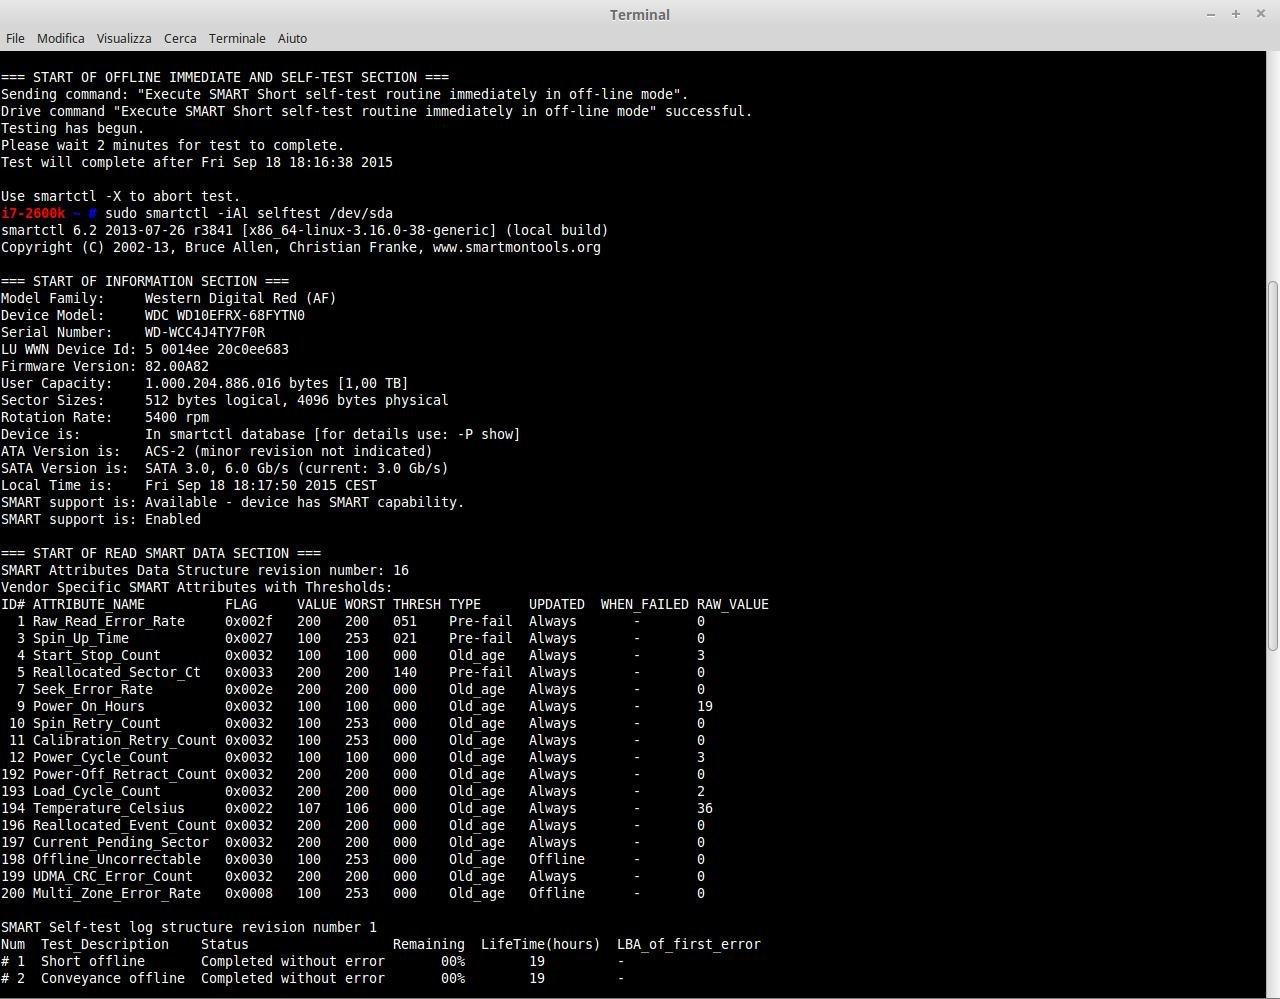Click the 'Short offline' self-test entry

point(93,961)
